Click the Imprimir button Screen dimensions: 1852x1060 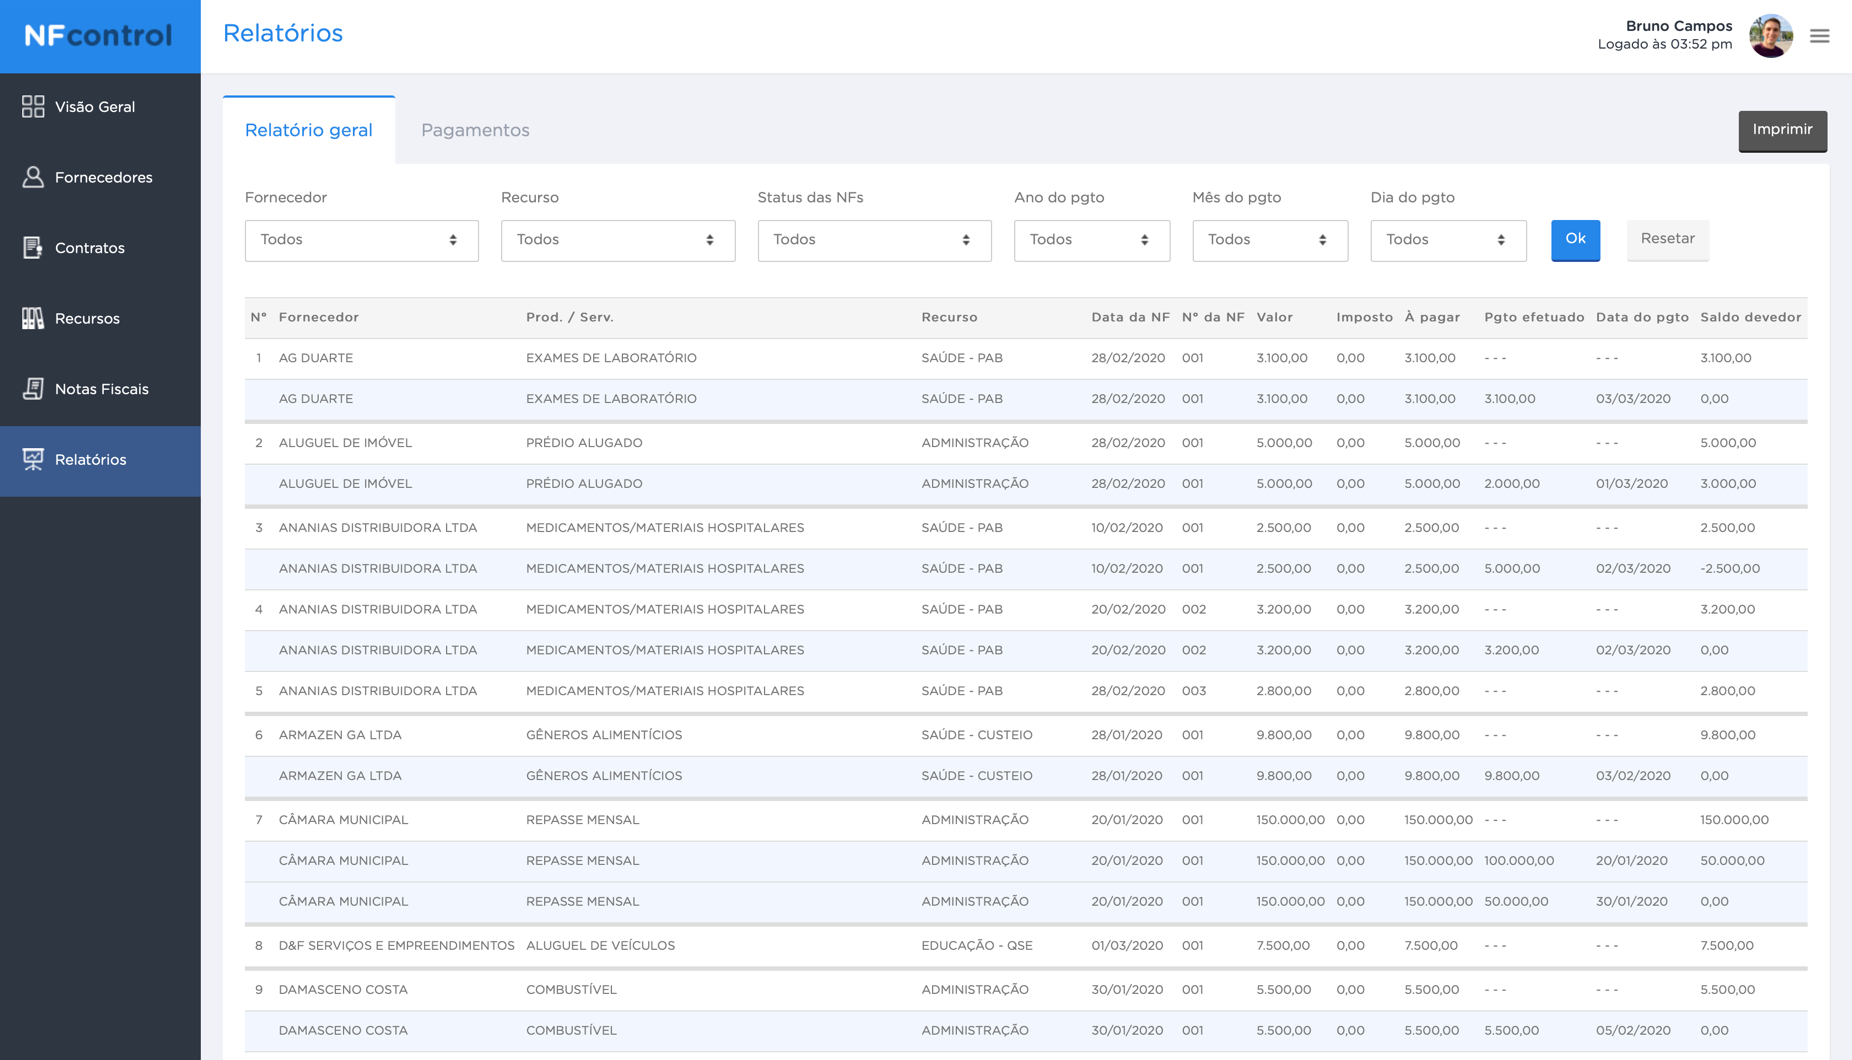(x=1782, y=130)
